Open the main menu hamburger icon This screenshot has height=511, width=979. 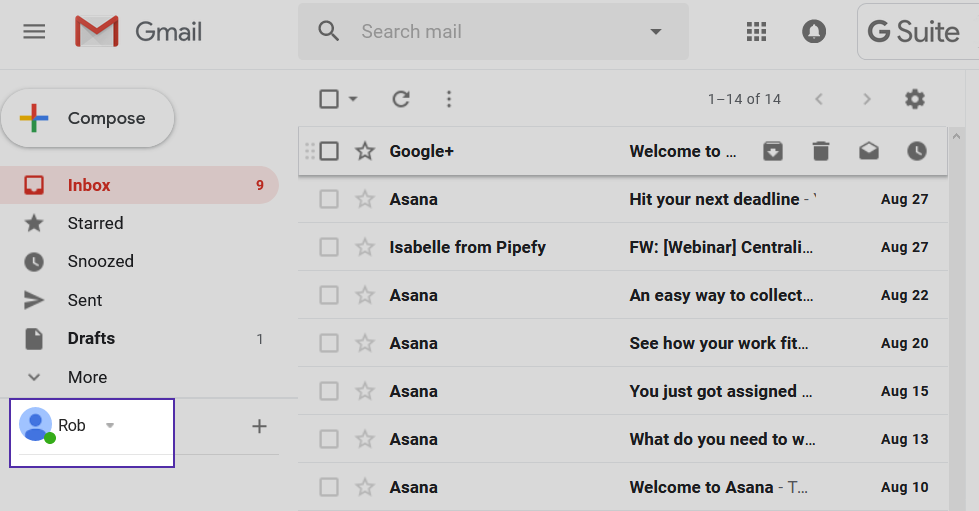(x=34, y=31)
